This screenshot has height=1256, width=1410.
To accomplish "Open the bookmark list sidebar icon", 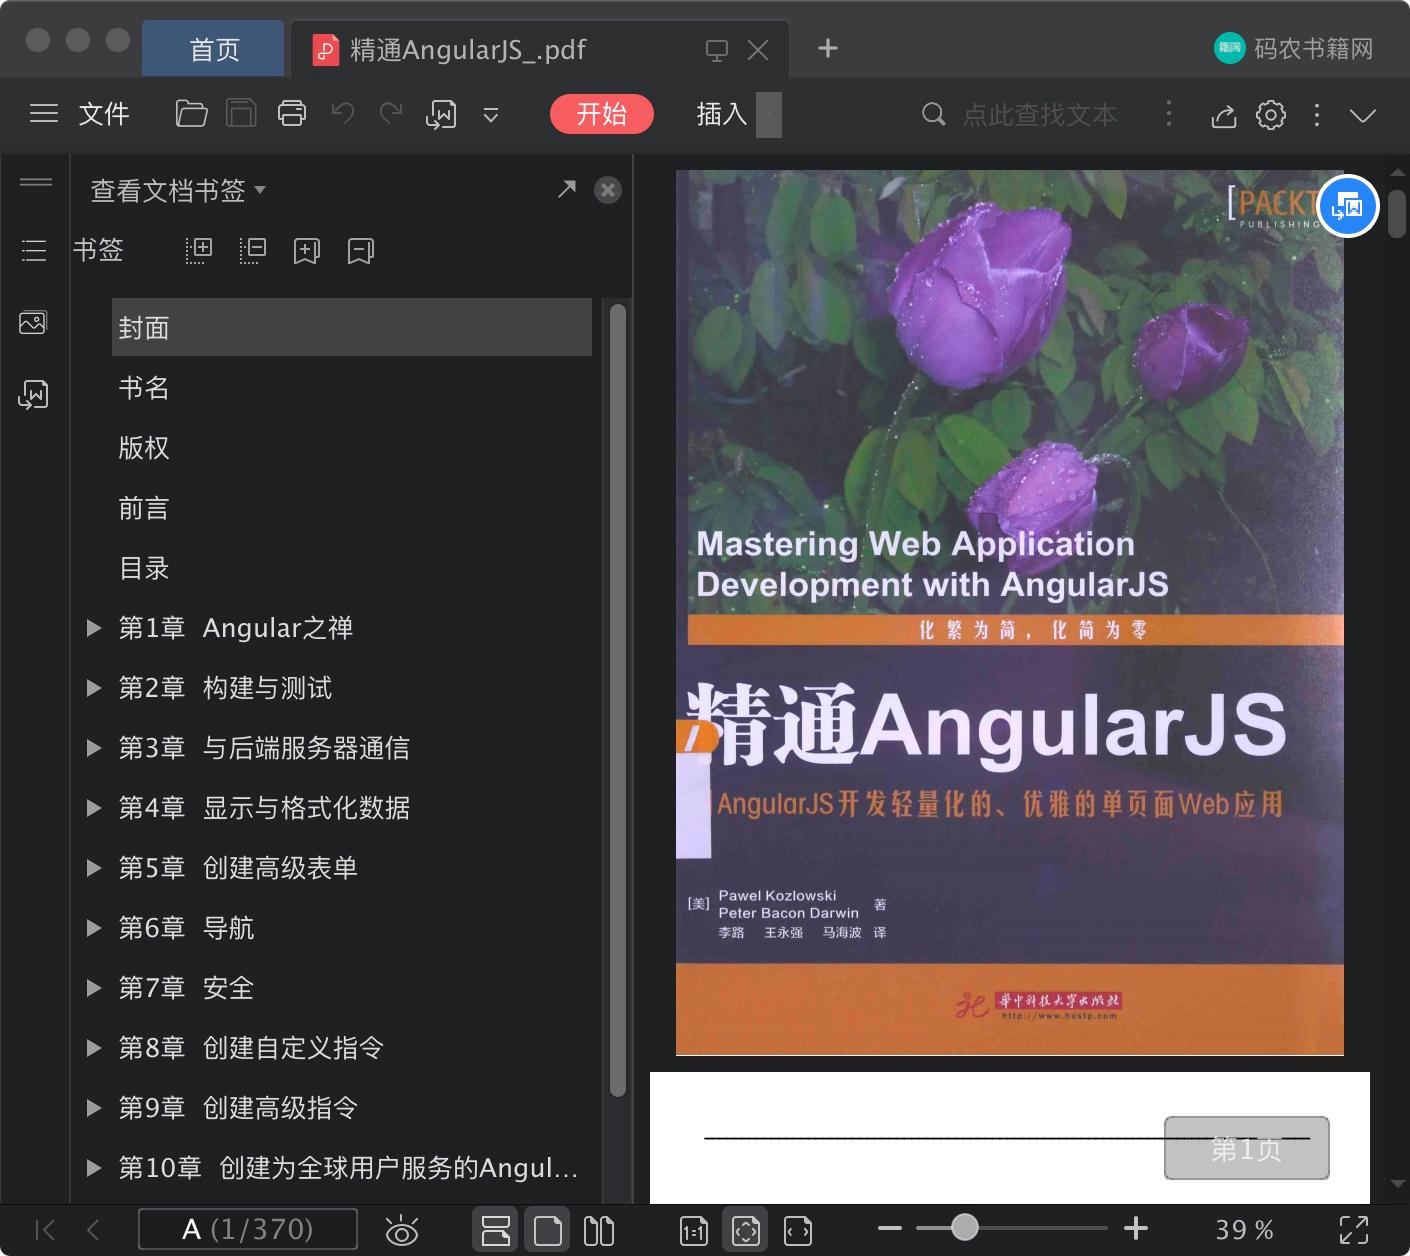I will [x=34, y=250].
